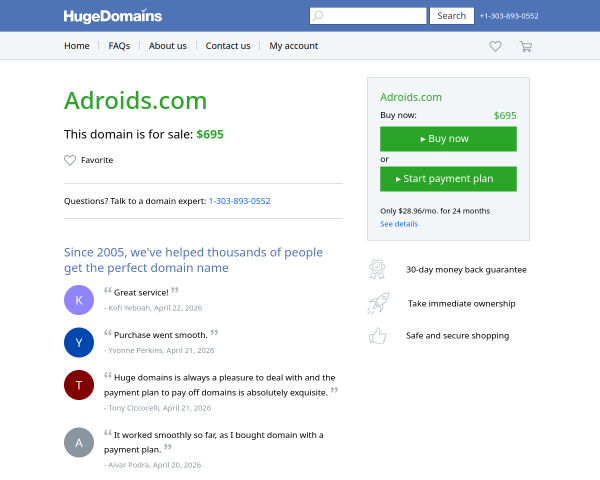Screen dimensions: 600x480
Task: Click the money back guarantee ribbon icon
Action: pyautogui.click(x=377, y=269)
